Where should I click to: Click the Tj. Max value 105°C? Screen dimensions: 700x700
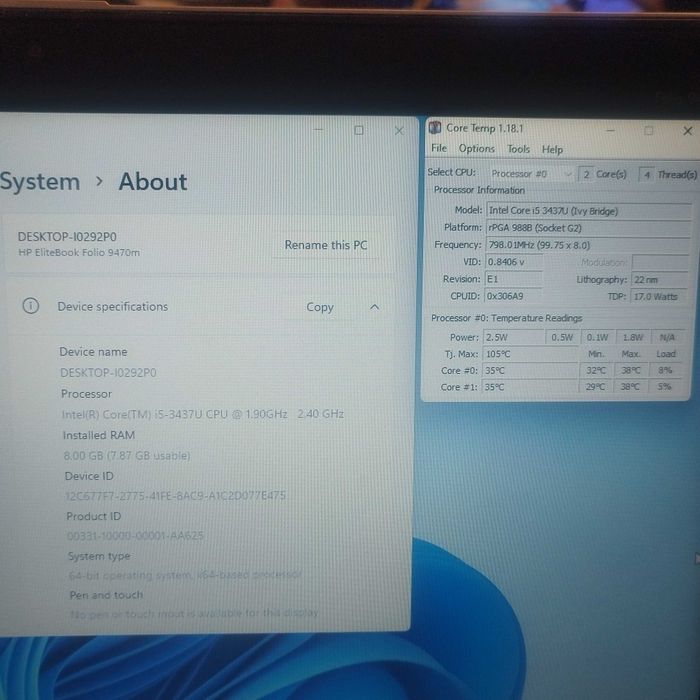click(x=530, y=354)
